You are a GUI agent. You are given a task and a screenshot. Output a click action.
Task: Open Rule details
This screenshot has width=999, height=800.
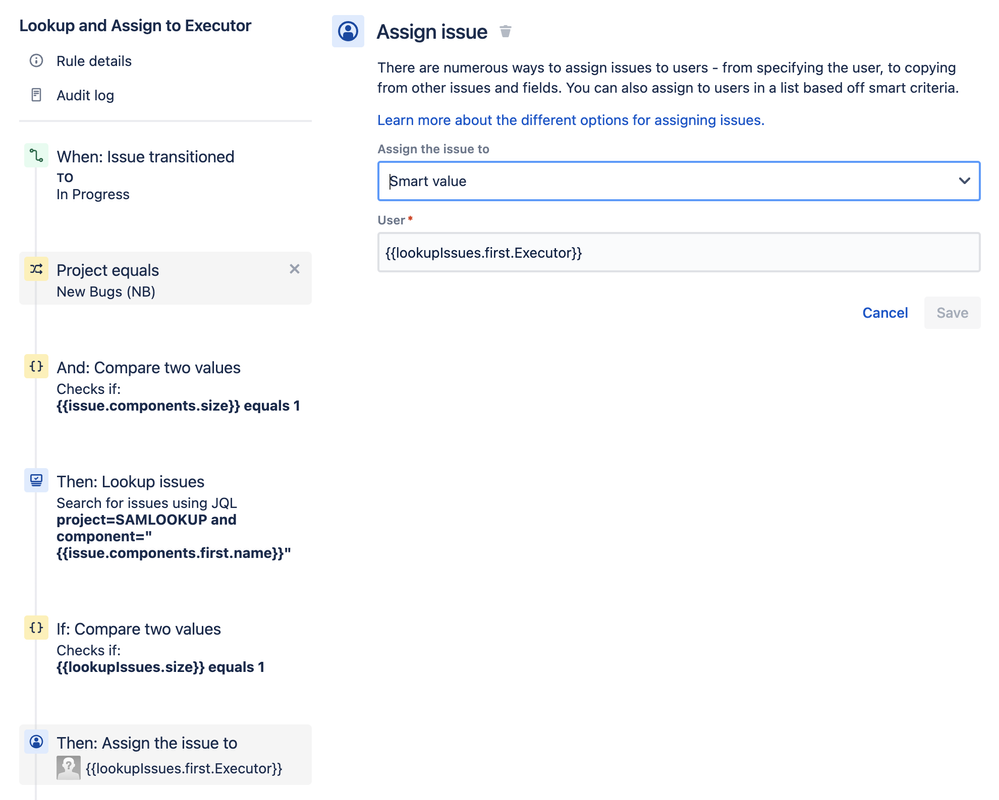(94, 61)
